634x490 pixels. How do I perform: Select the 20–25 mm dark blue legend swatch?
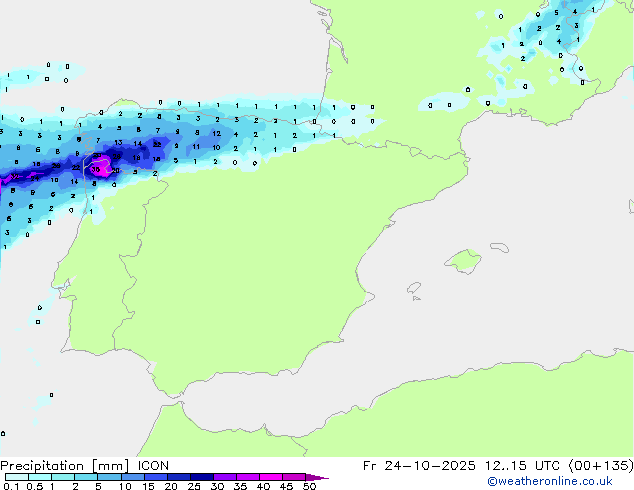179,477
